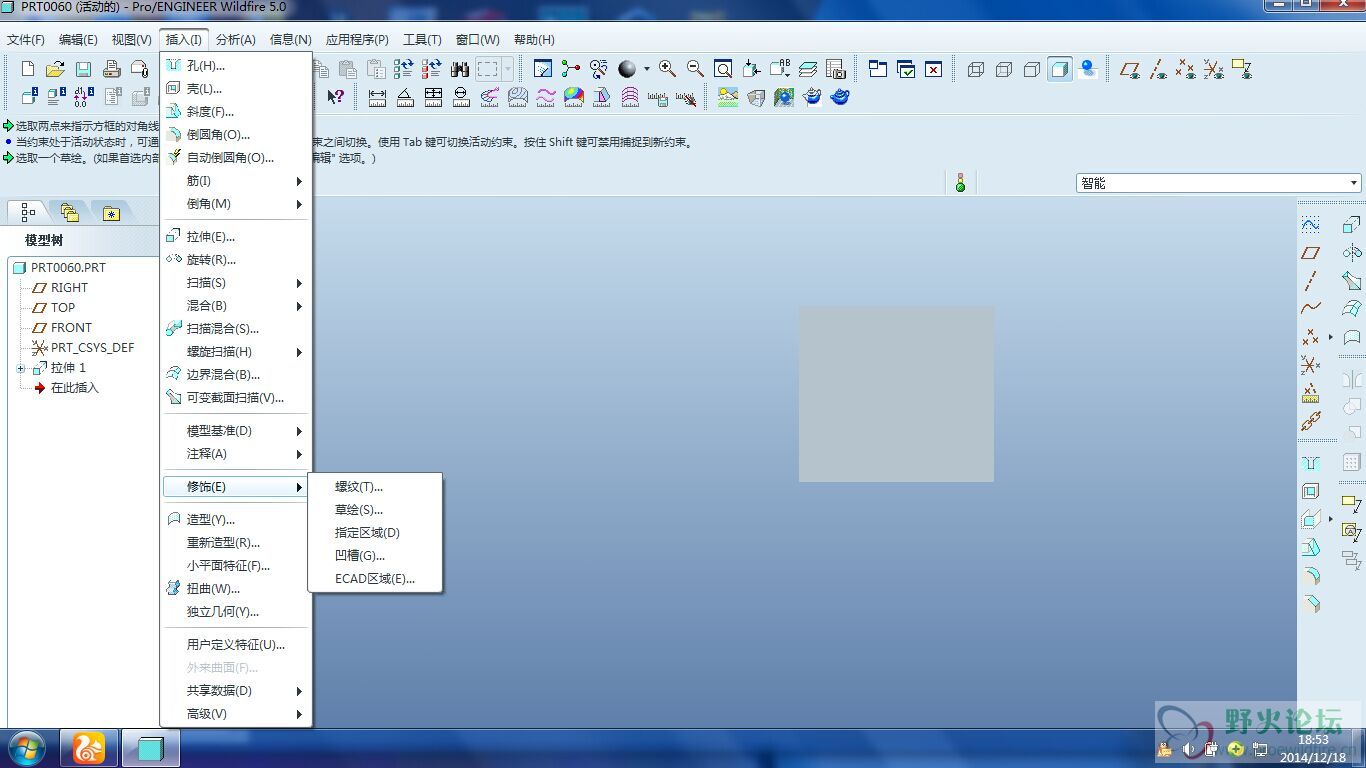Switch to the Model Tree tab
Screen dimensions: 1366x768
coord(28,212)
